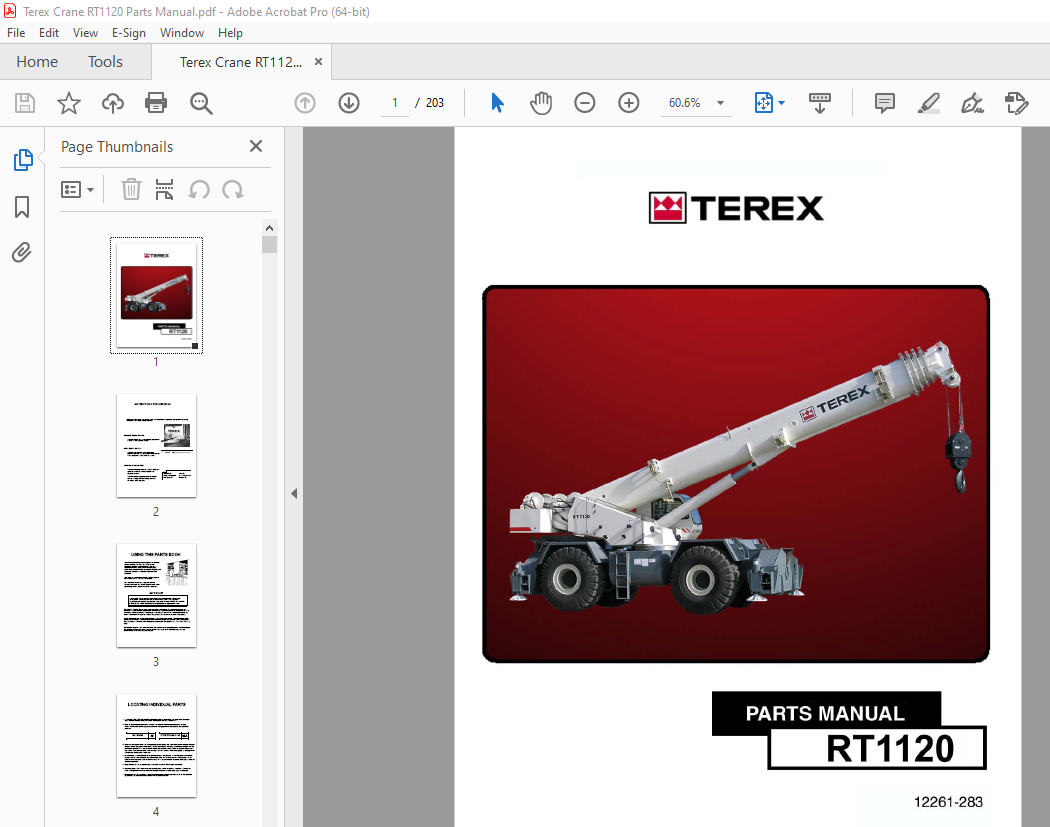Click the page number input field
Image resolution: width=1050 pixels, height=827 pixels.
395,103
